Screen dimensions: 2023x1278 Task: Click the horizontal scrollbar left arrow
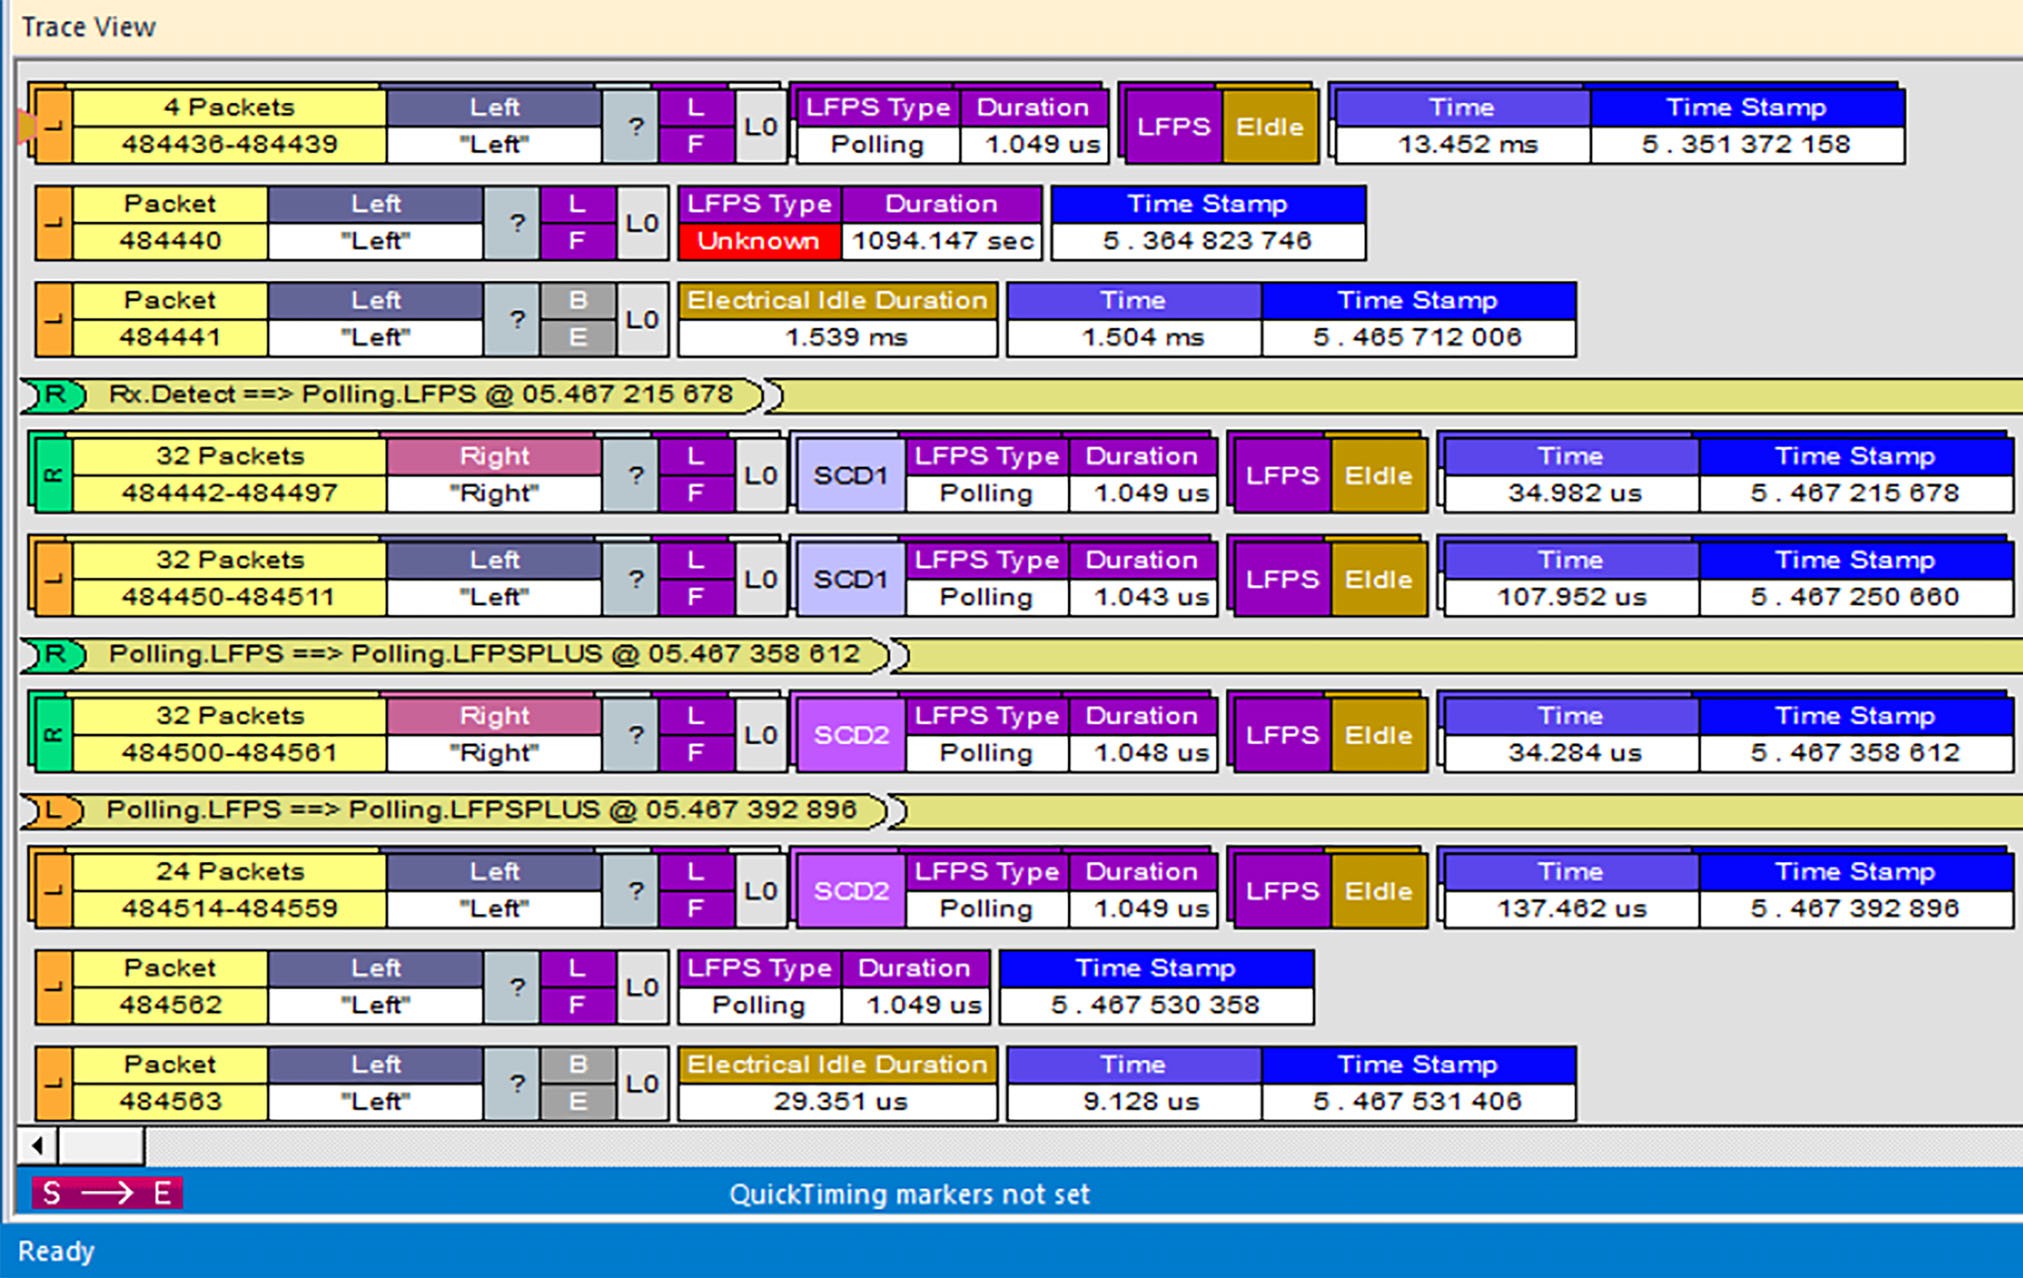pyautogui.click(x=37, y=1145)
